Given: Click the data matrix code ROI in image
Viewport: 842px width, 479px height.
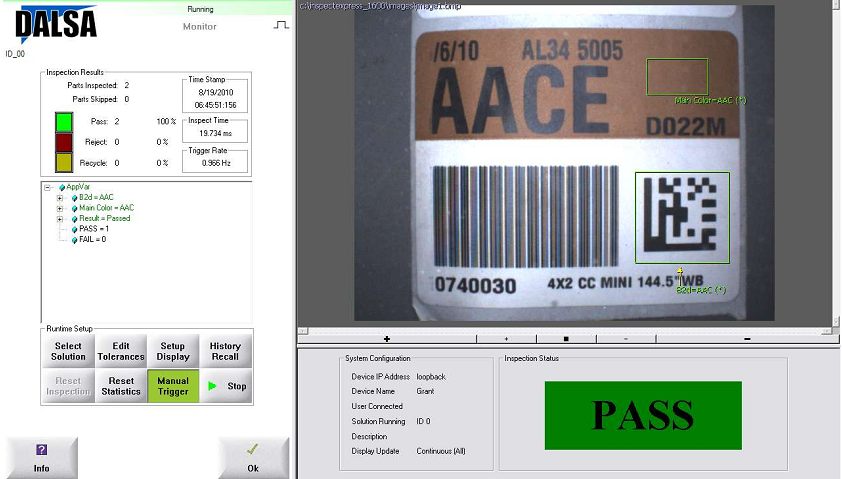Looking at the screenshot, I should pyautogui.click(x=682, y=217).
